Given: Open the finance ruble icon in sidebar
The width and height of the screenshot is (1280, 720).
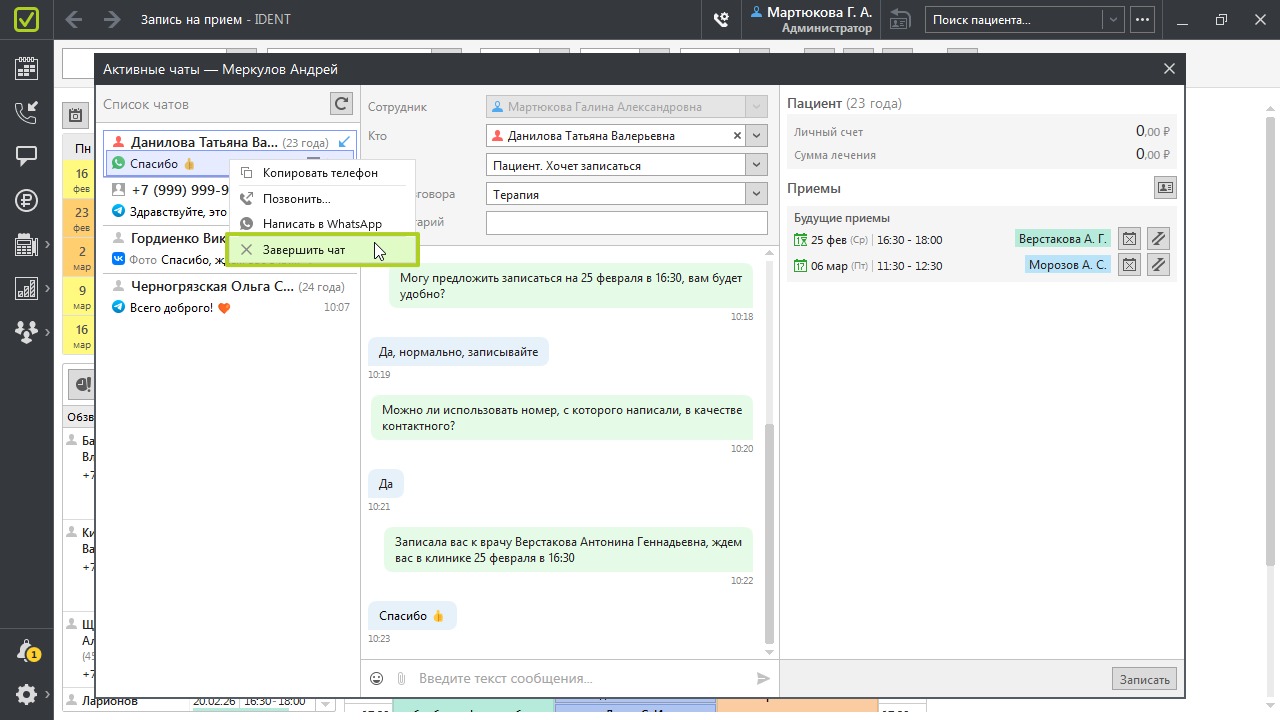Looking at the screenshot, I should pyautogui.click(x=27, y=200).
